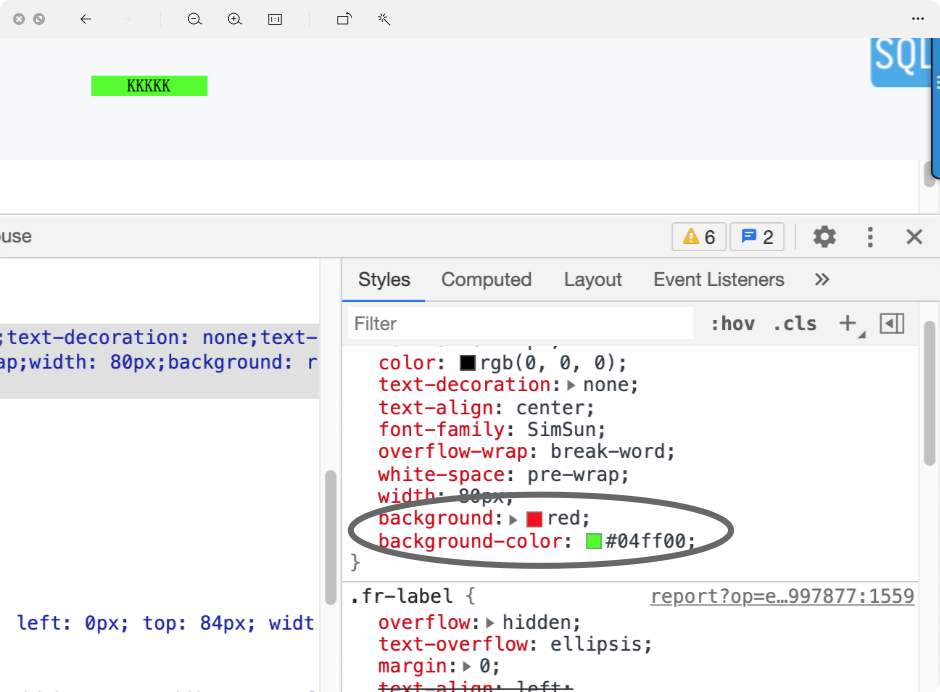Toggle :hov element state panel
The width and height of the screenshot is (940, 692).
click(733, 324)
